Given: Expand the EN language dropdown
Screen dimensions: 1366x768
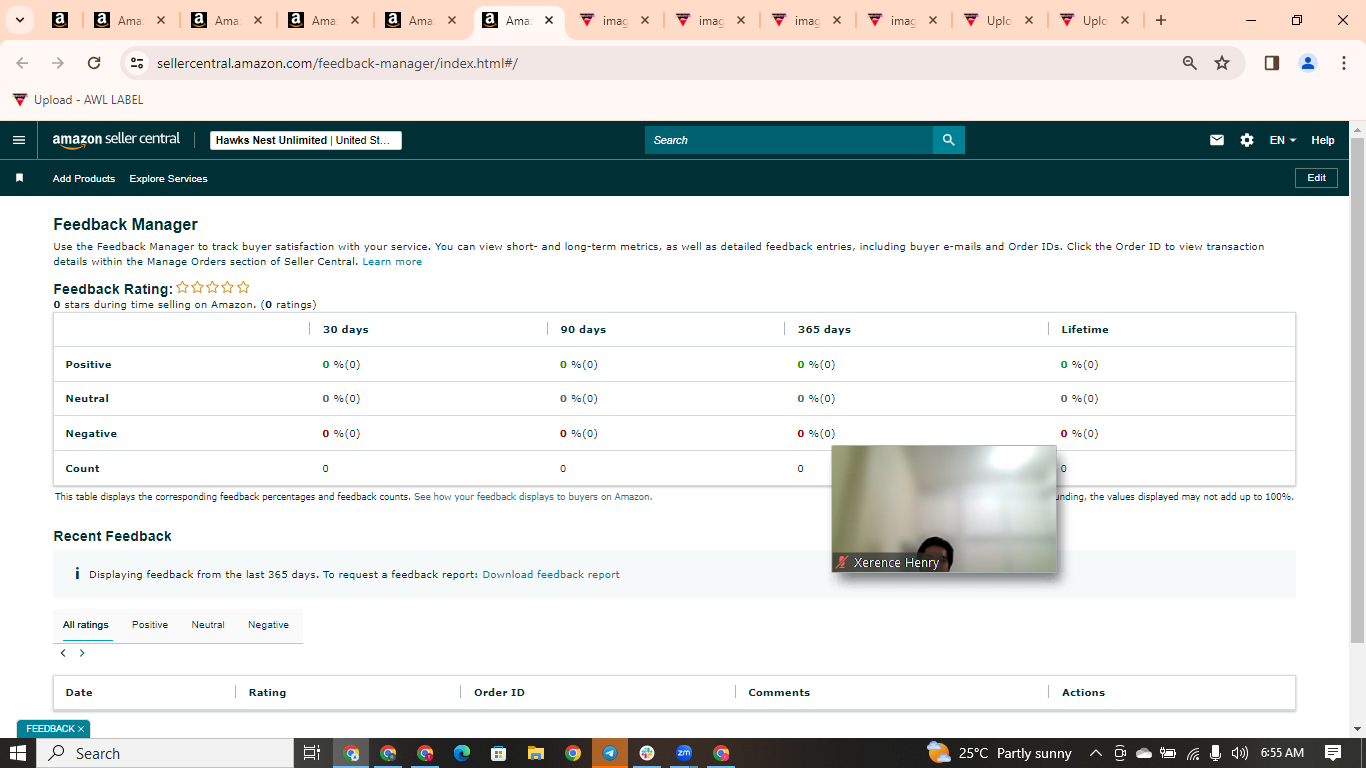Looking at the screenshot, I should (x=1282, y=140).
